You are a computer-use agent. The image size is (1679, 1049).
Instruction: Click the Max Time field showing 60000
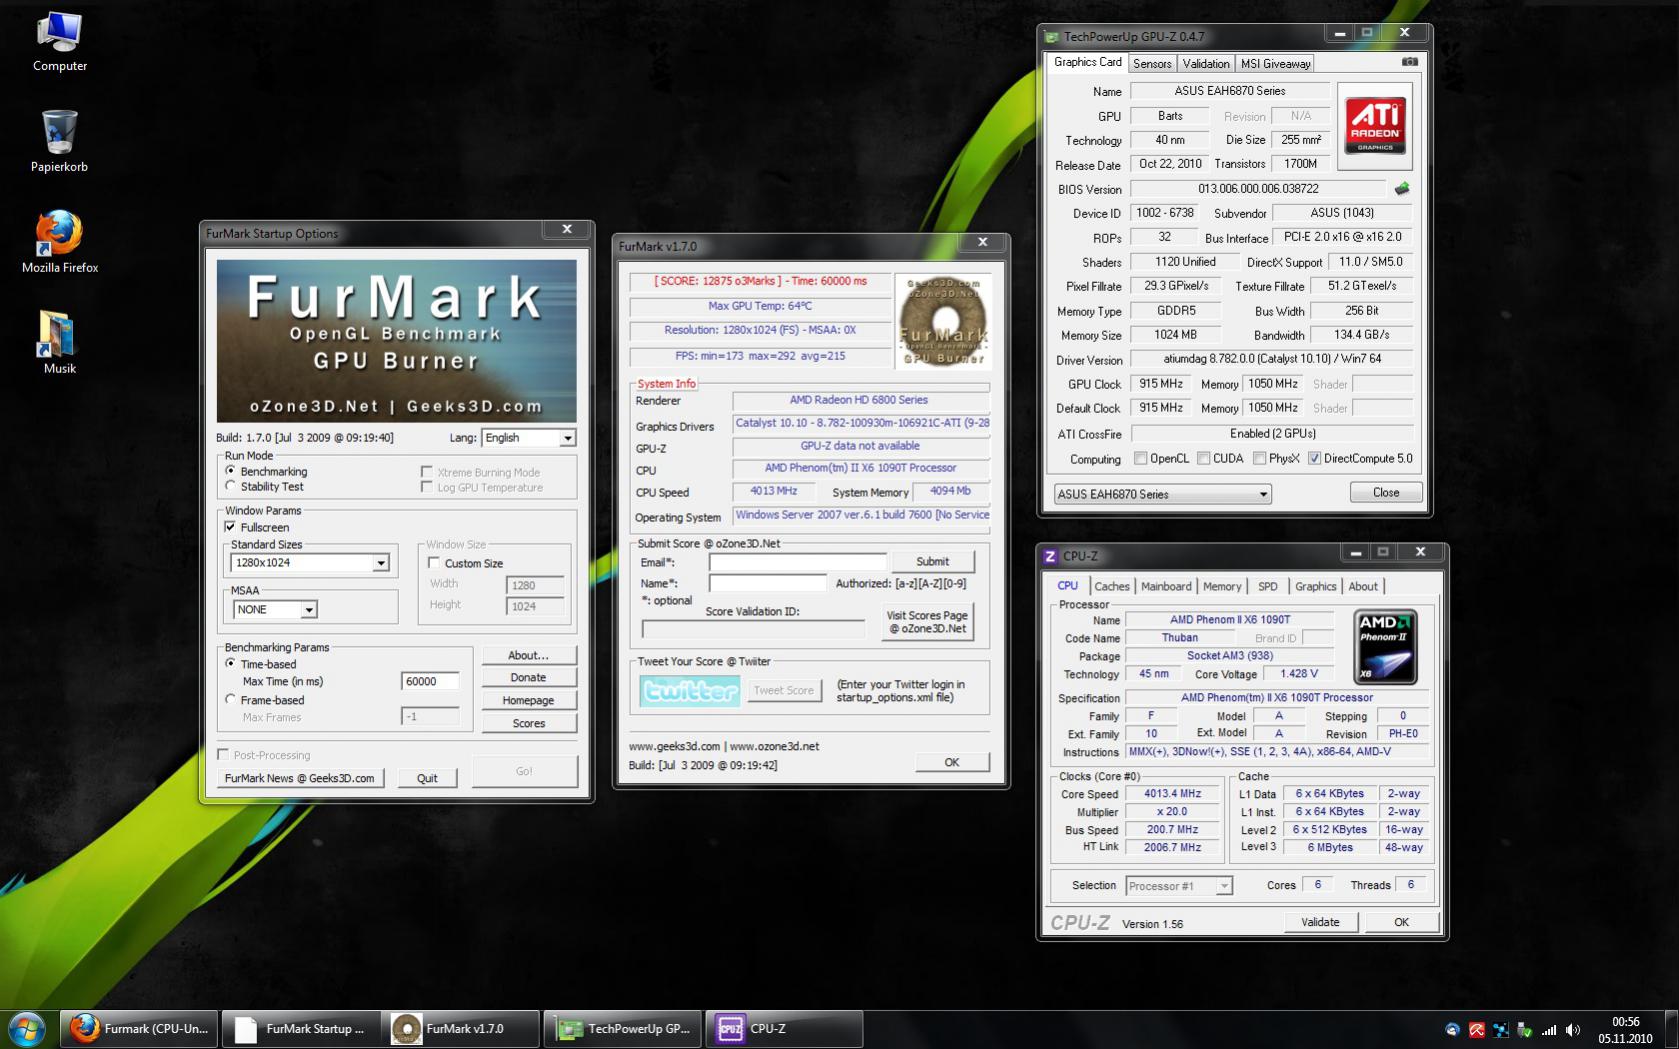pyautogui.click(x=430, y=681)
